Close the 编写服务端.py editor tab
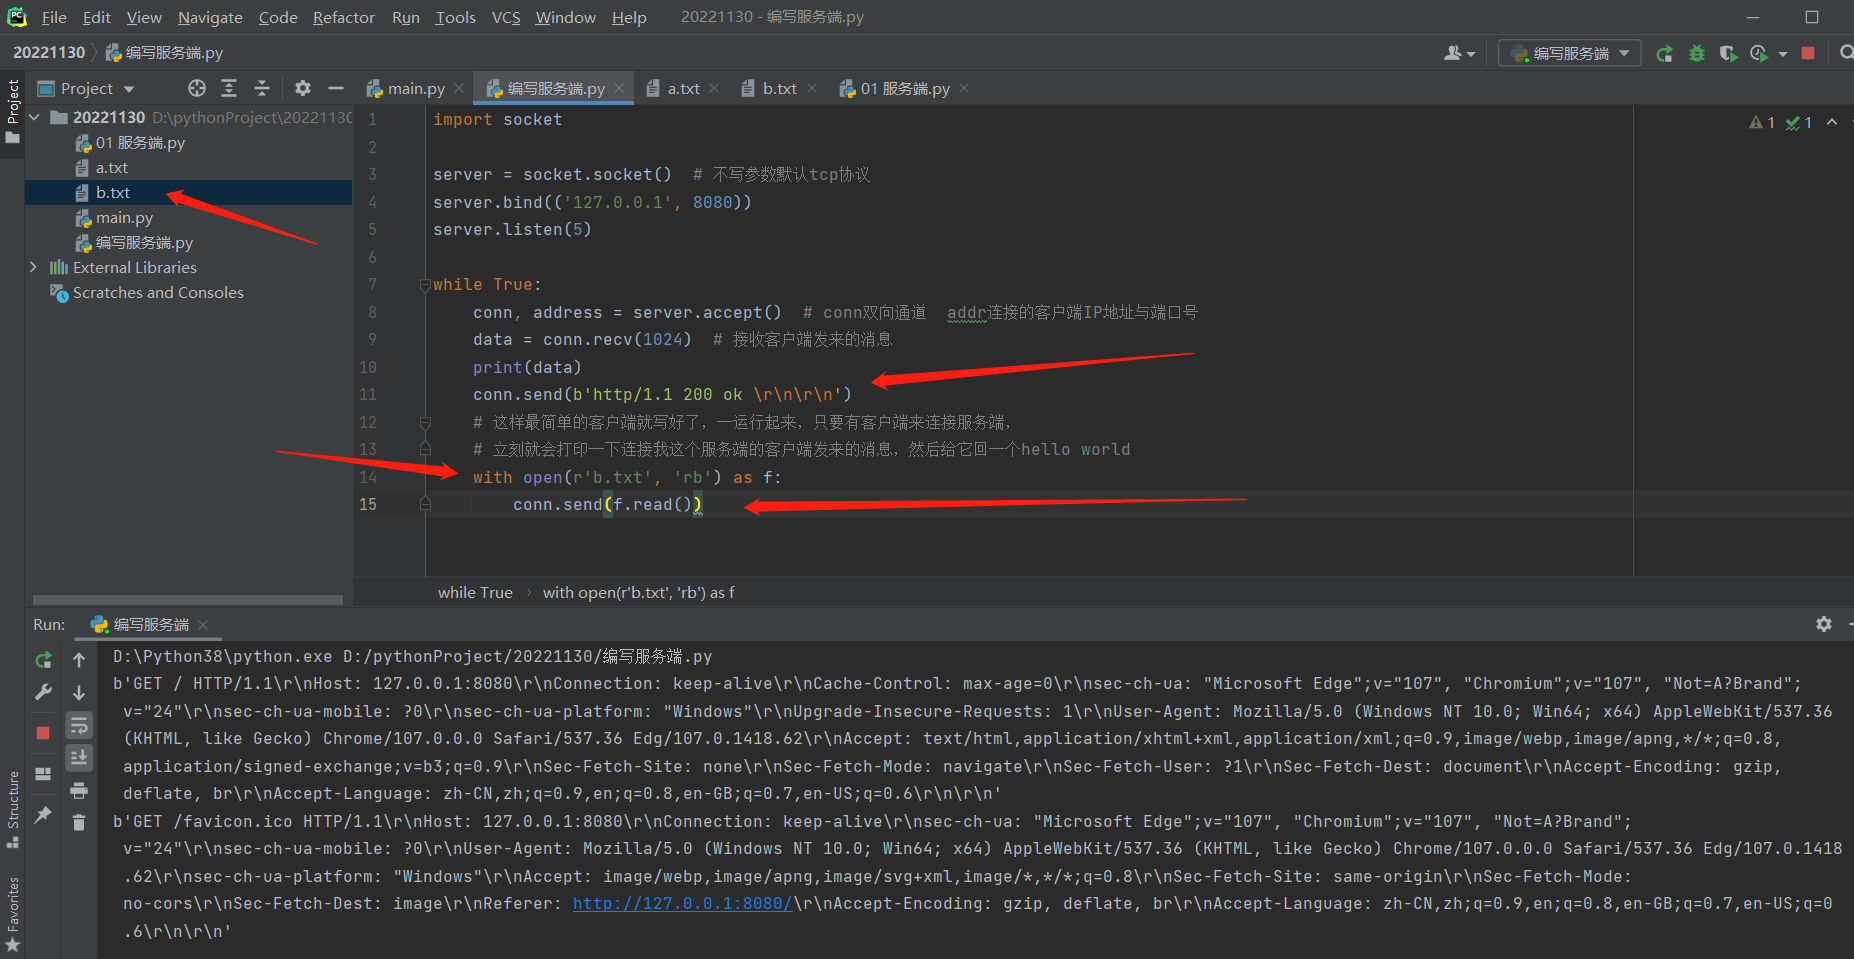 pyautogui.click(x=619, y=88)
